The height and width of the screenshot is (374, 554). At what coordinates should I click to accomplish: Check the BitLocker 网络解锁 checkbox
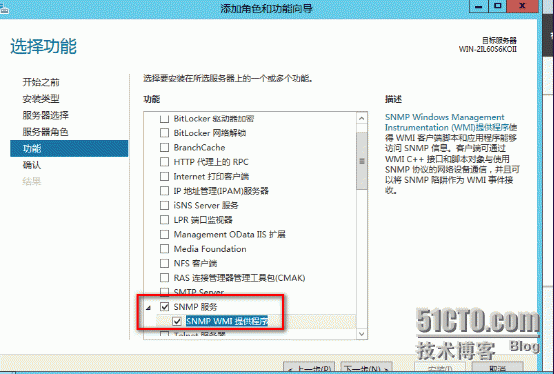pos(164,133)
